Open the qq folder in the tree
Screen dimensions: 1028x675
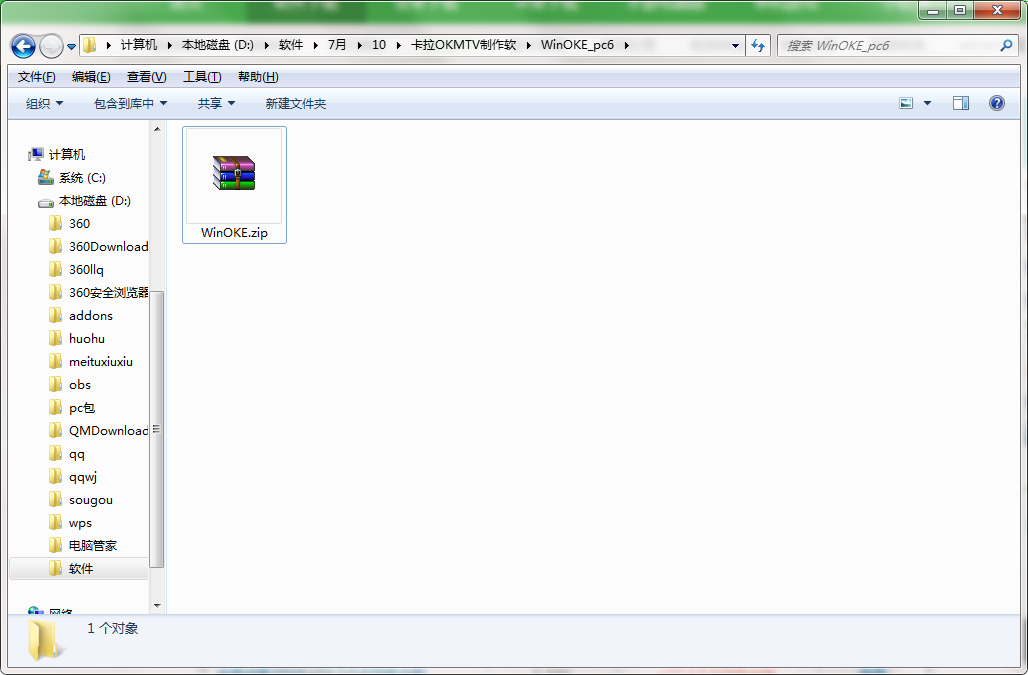77,454
